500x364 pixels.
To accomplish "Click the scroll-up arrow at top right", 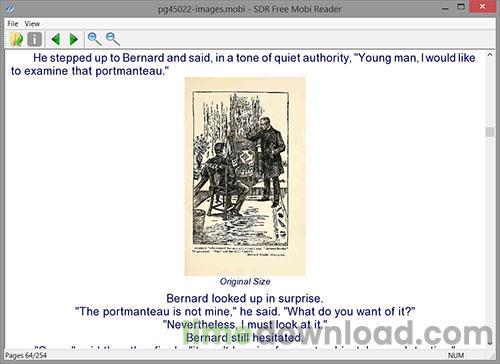I will [x=490, y=55].
